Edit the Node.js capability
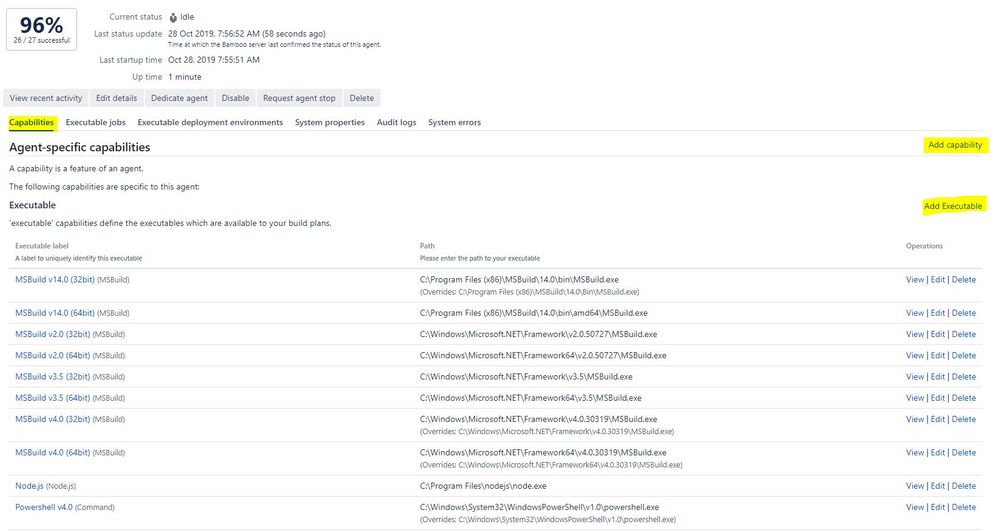This screenshot has width=999, height=532. pyautogui.click(x=938, y=486)
